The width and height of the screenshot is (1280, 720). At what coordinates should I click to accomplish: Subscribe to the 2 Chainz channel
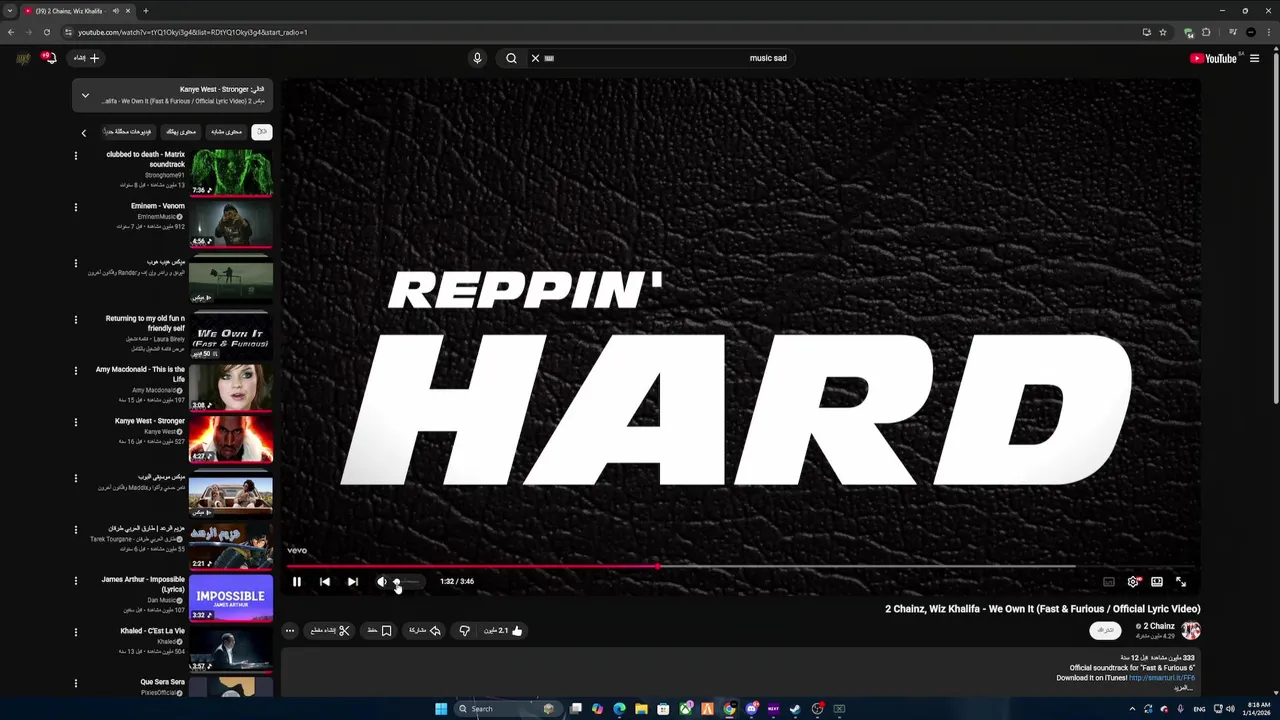coord(1105,630)
